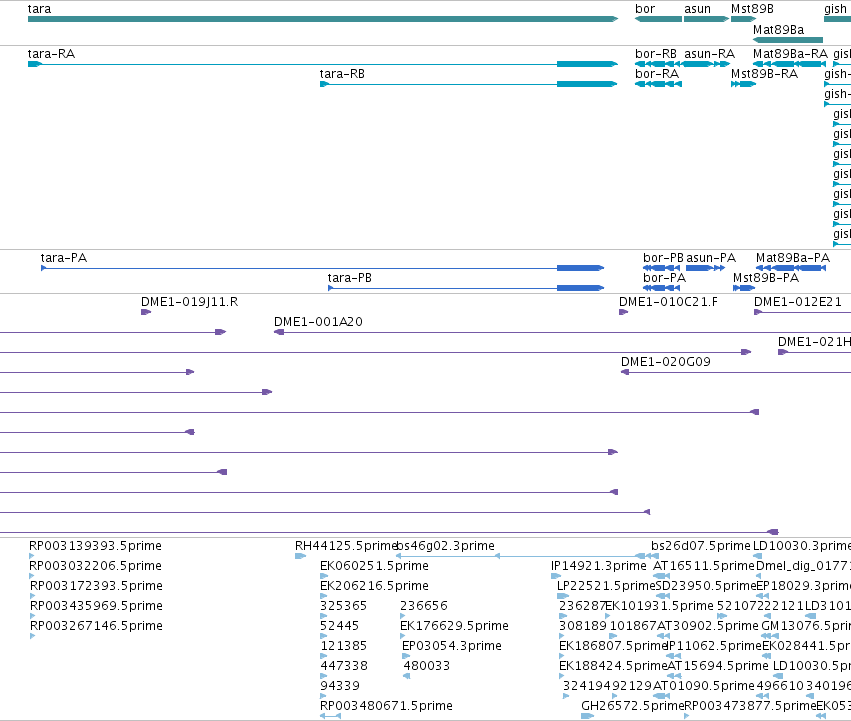The height and width of the screenshot is (721, 851).
Task: Select the EK176629.5prime EST label
Action: click(x=454, y=626)
